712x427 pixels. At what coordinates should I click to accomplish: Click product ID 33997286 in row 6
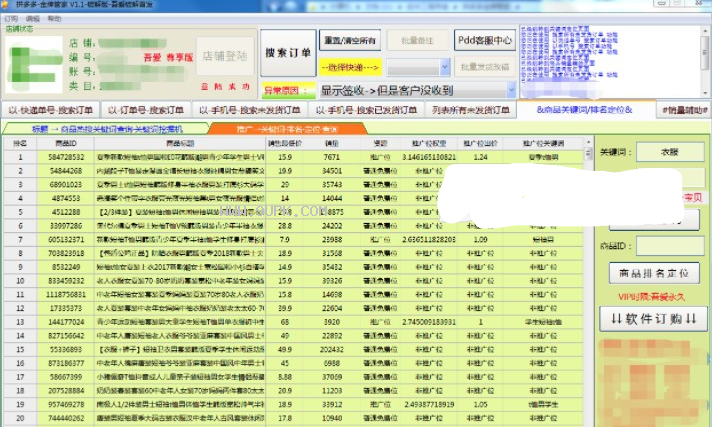pos(66,225)
